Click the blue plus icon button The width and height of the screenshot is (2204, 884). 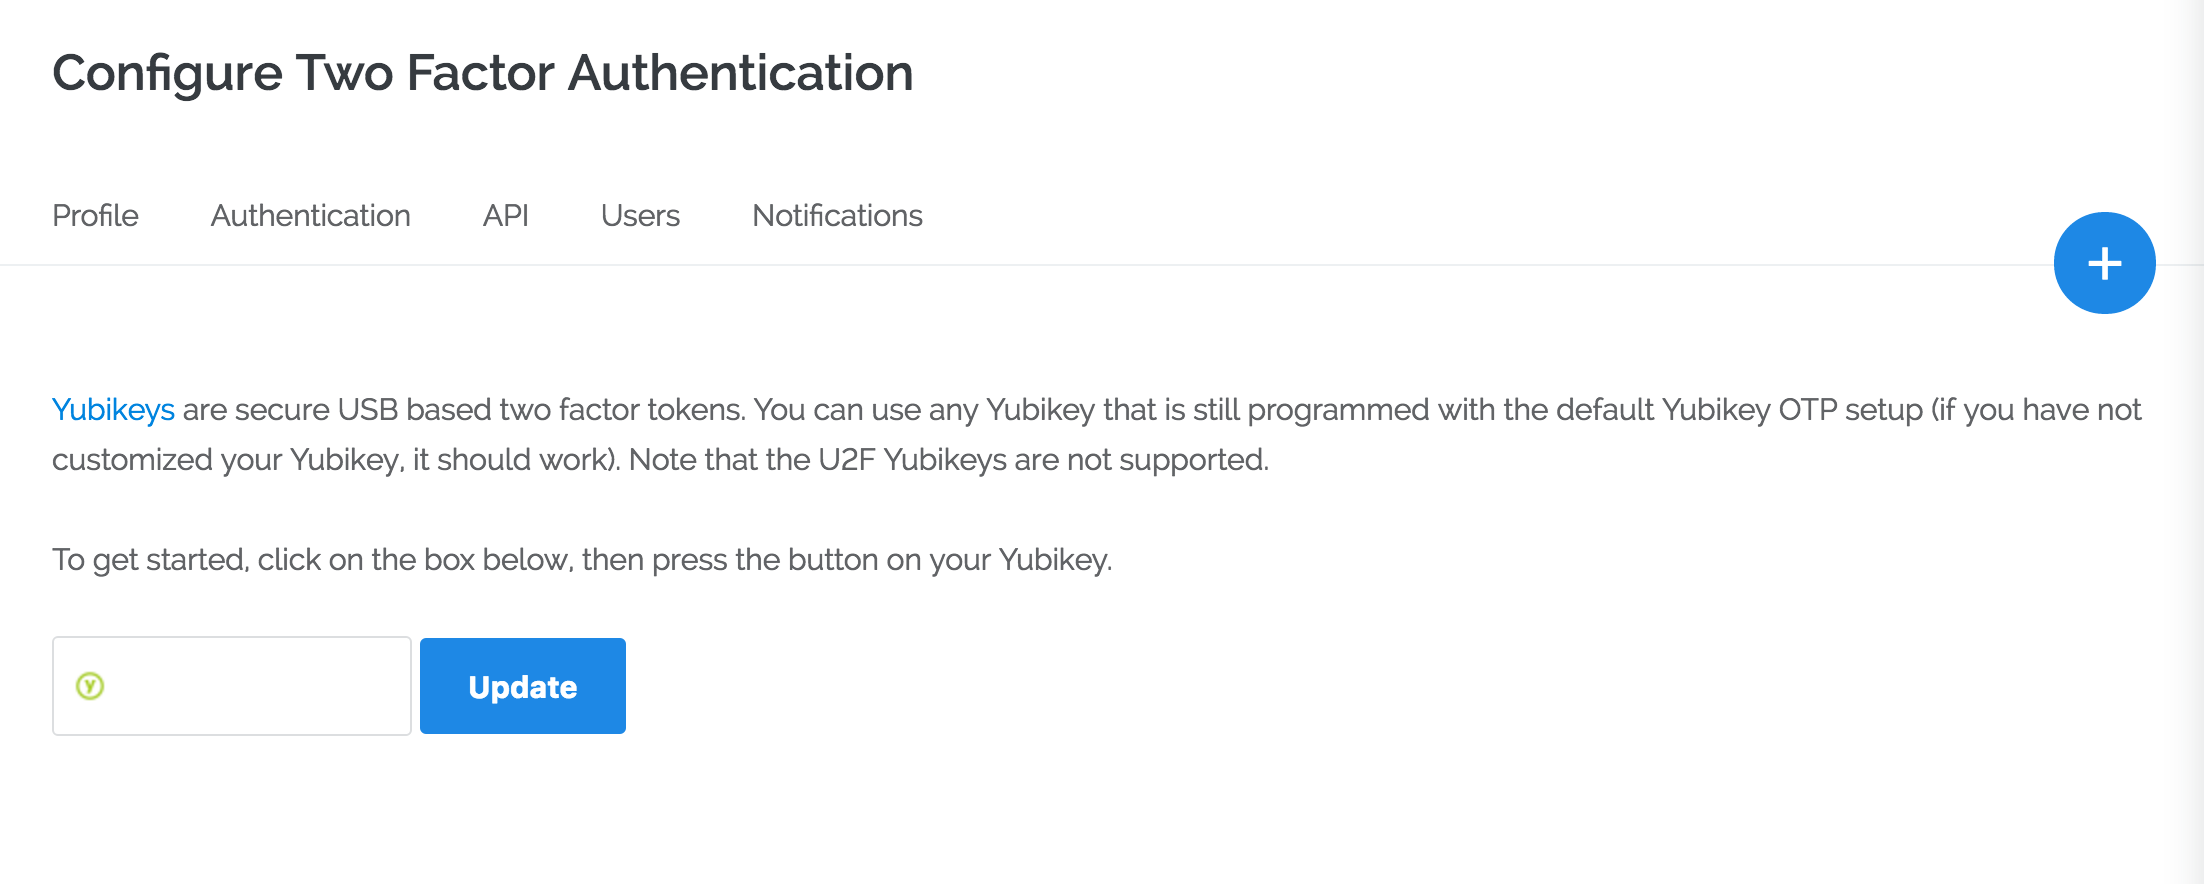pyautogui.click(x=2104, y=263)
